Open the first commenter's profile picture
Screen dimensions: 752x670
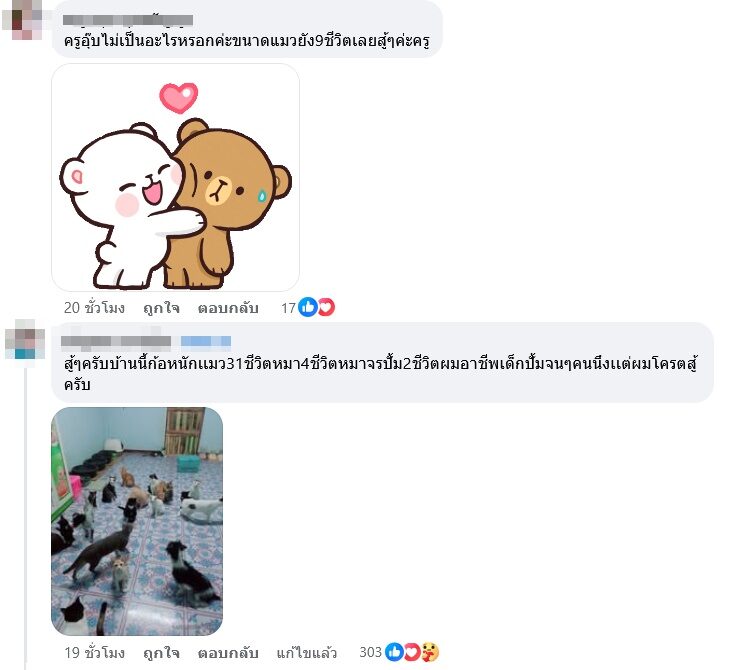click(x=23, y=18)
